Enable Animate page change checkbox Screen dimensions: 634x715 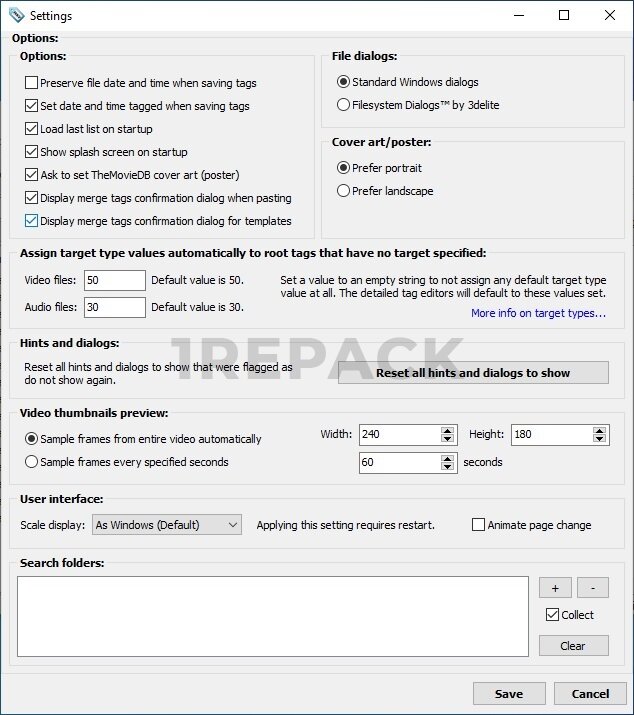click(478, 525)
